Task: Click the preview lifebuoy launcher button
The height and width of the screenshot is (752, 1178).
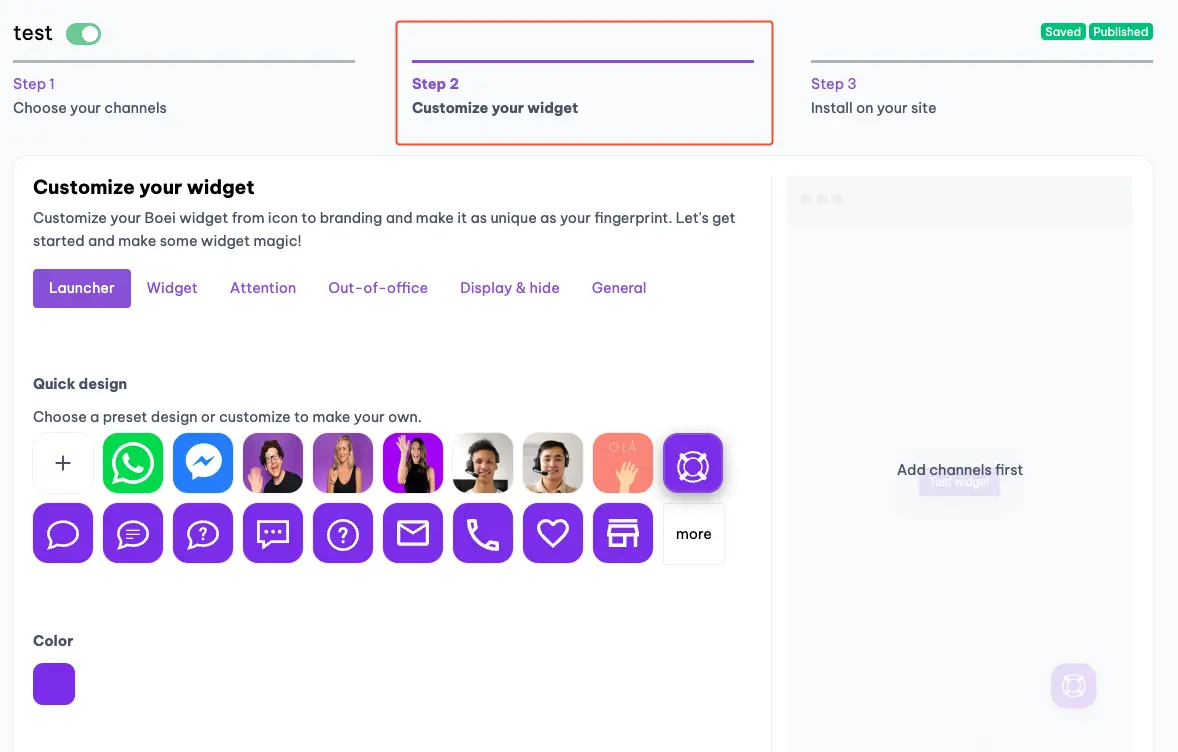Action: tap(1073, 686)
